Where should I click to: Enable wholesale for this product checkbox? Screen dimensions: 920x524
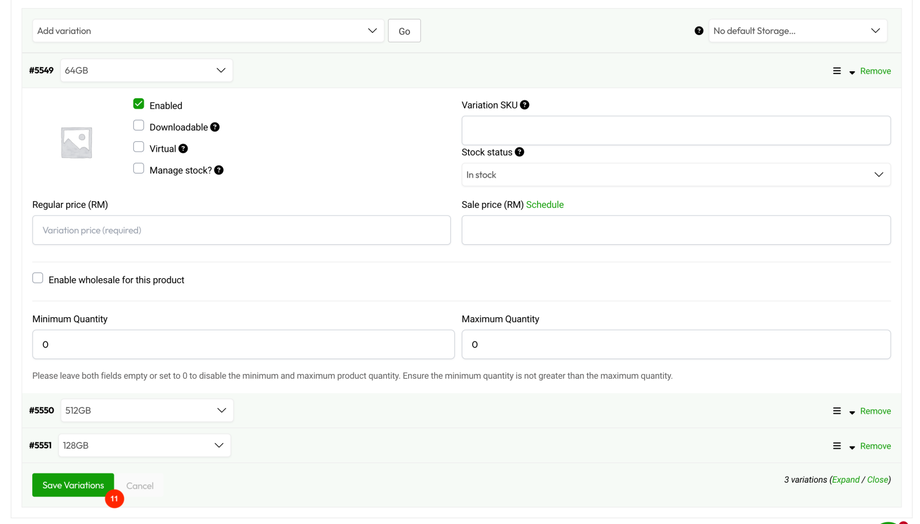38,278
